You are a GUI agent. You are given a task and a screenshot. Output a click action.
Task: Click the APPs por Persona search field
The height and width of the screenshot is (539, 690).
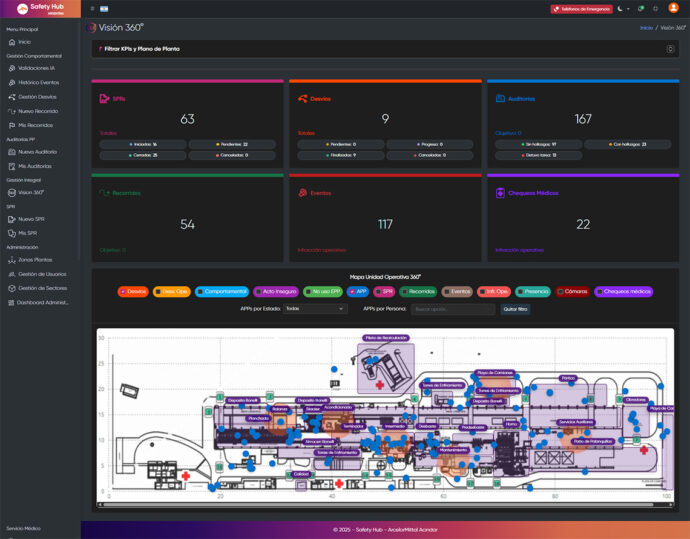click(453, 309)
